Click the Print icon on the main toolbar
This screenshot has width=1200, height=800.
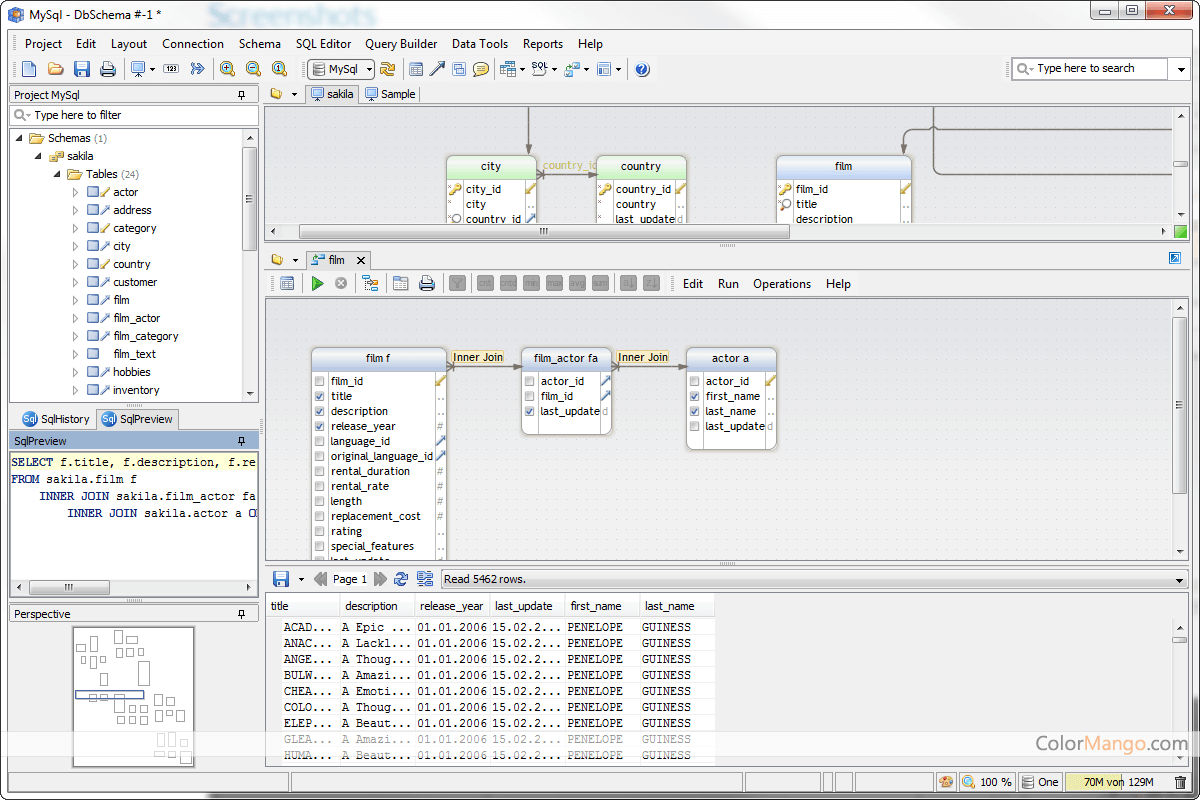[x=106, y=69]
